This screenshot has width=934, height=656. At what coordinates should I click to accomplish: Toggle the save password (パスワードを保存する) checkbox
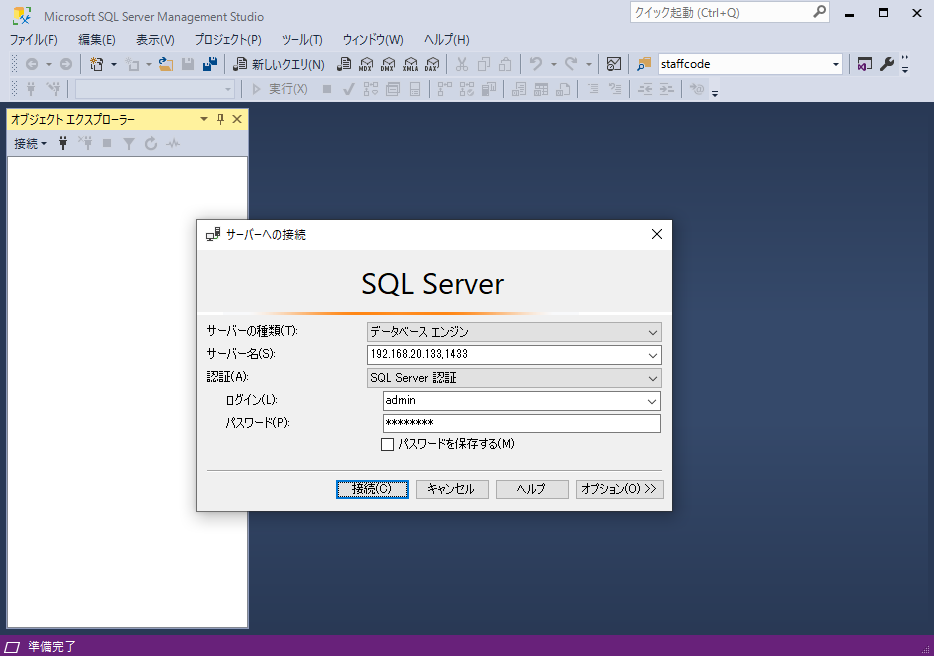(x=387, y=444)
